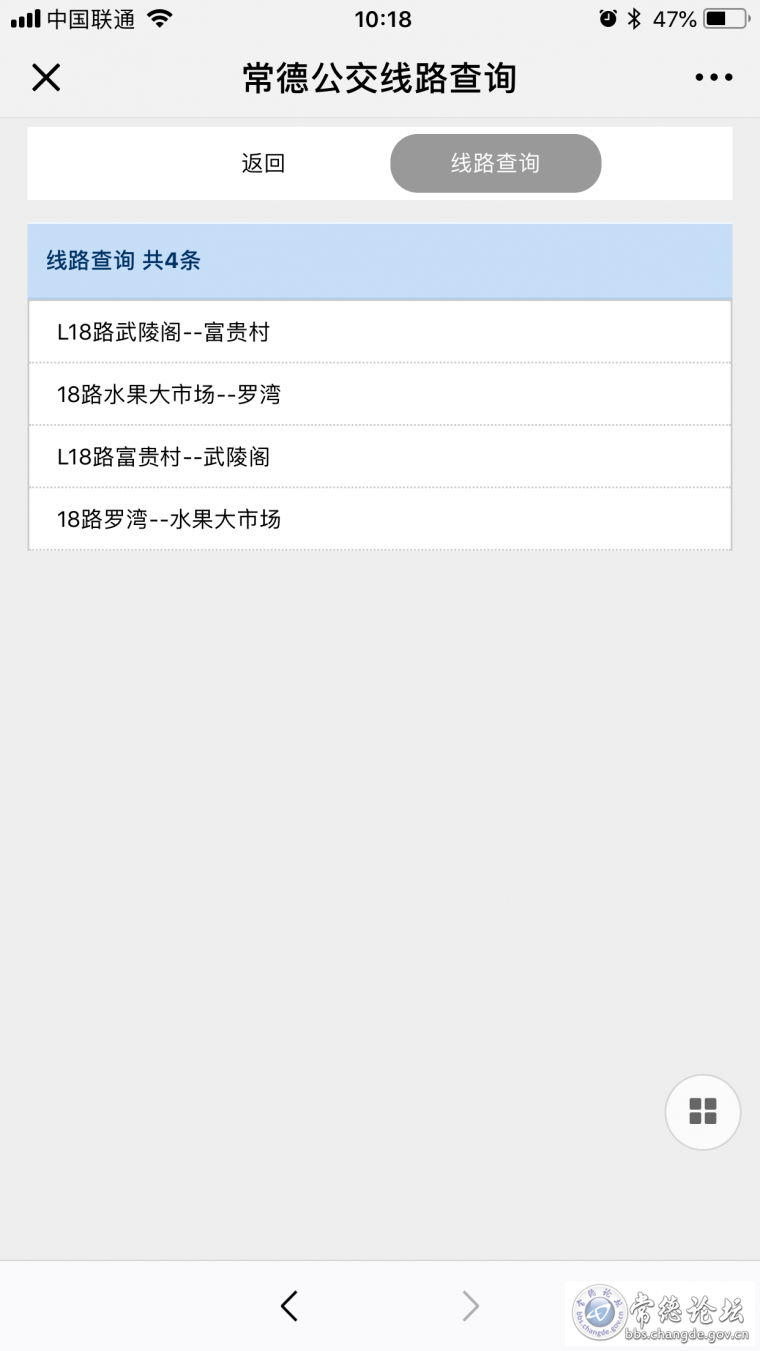Tap the Bluetooth status icon

[x=634, y=18]
